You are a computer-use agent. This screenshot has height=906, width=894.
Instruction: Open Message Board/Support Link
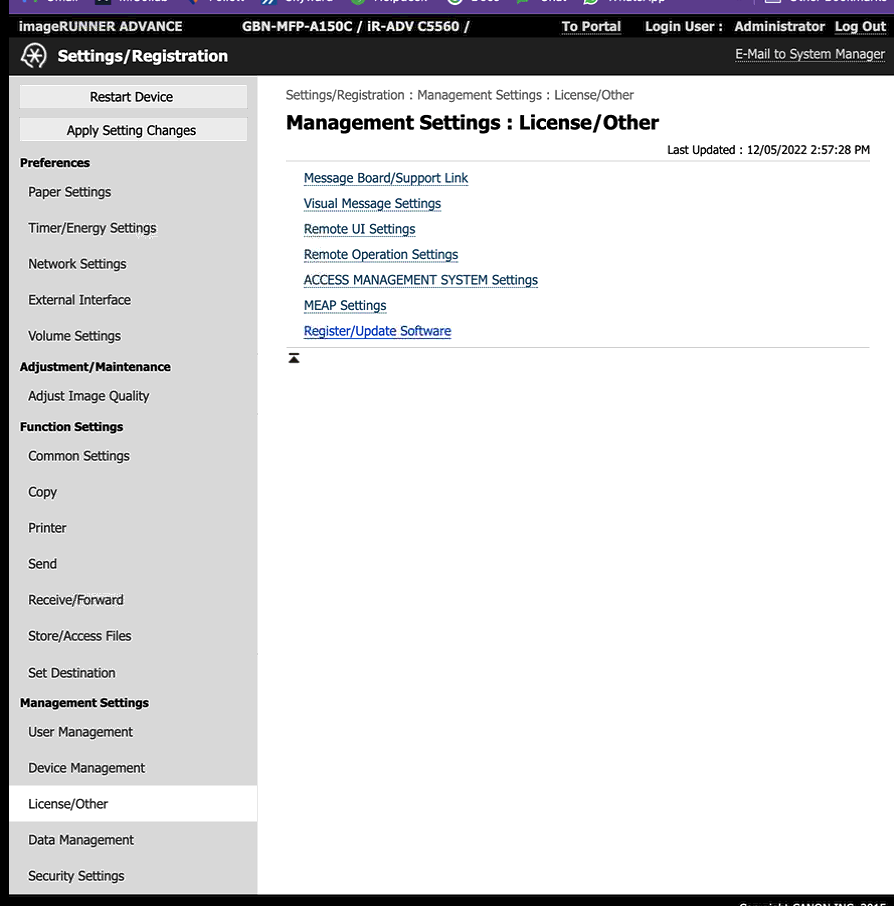point(386,178)
